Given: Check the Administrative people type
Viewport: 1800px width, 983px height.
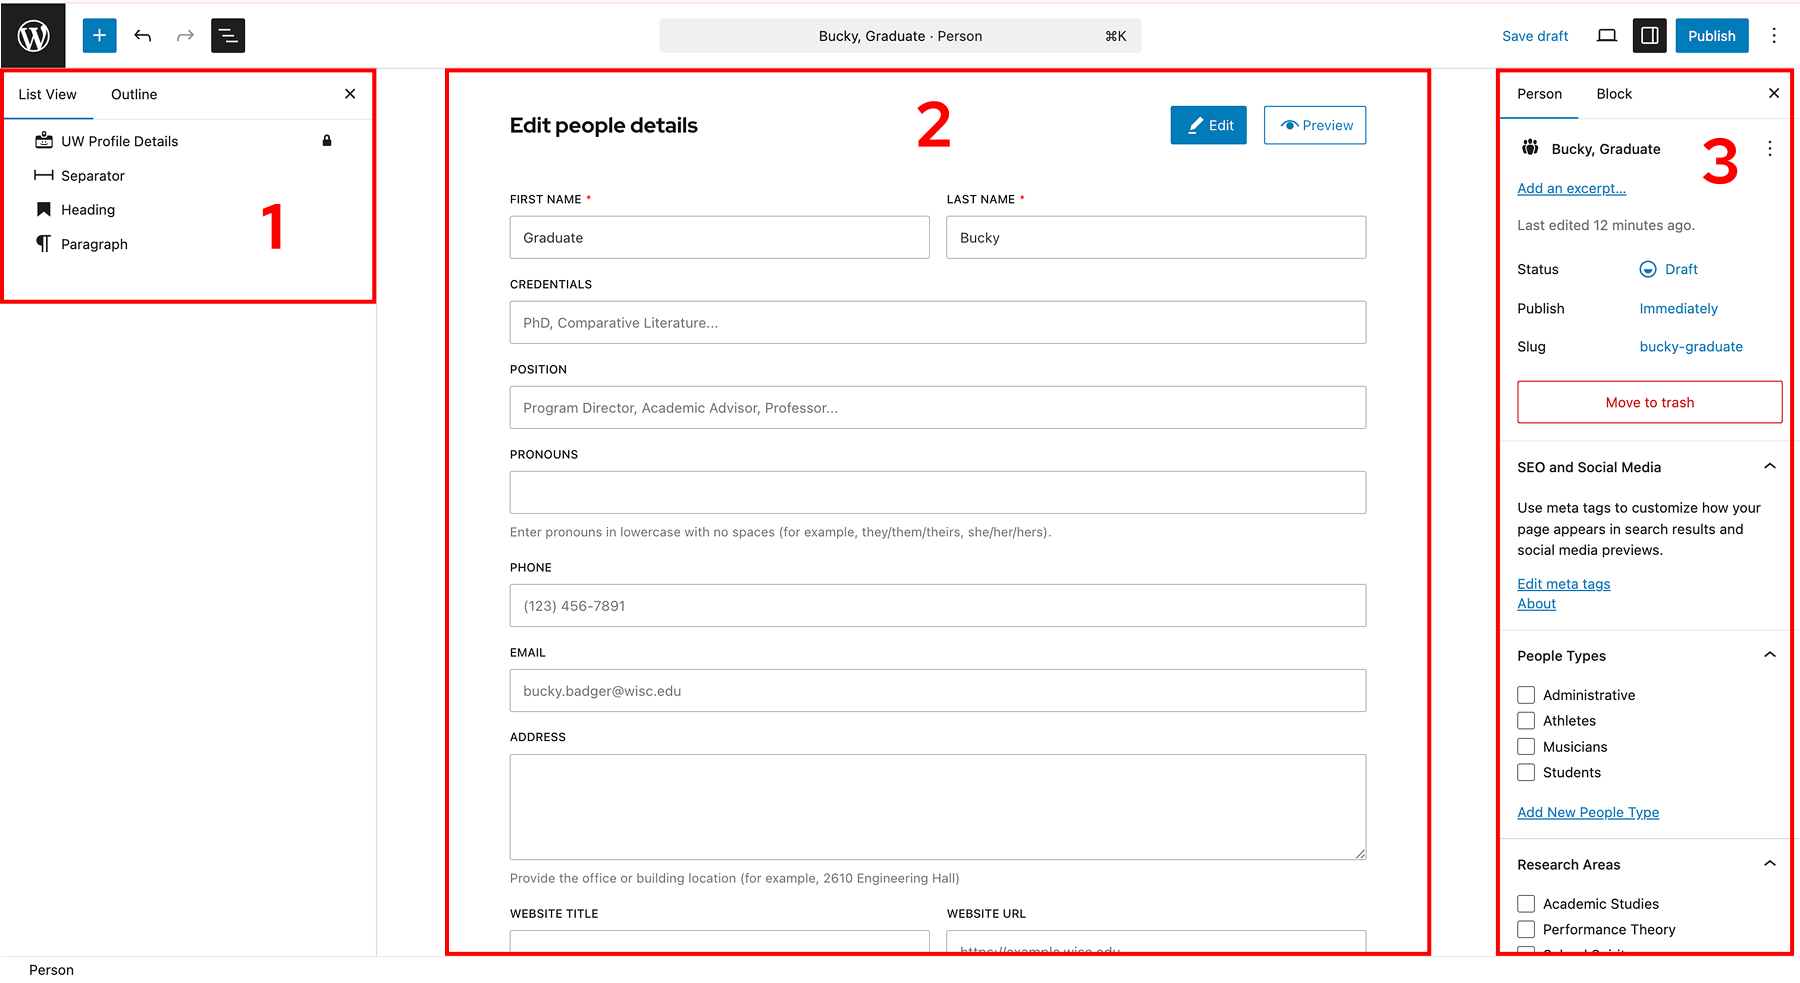Looking at the screenshot, I should click(1526, 695).
